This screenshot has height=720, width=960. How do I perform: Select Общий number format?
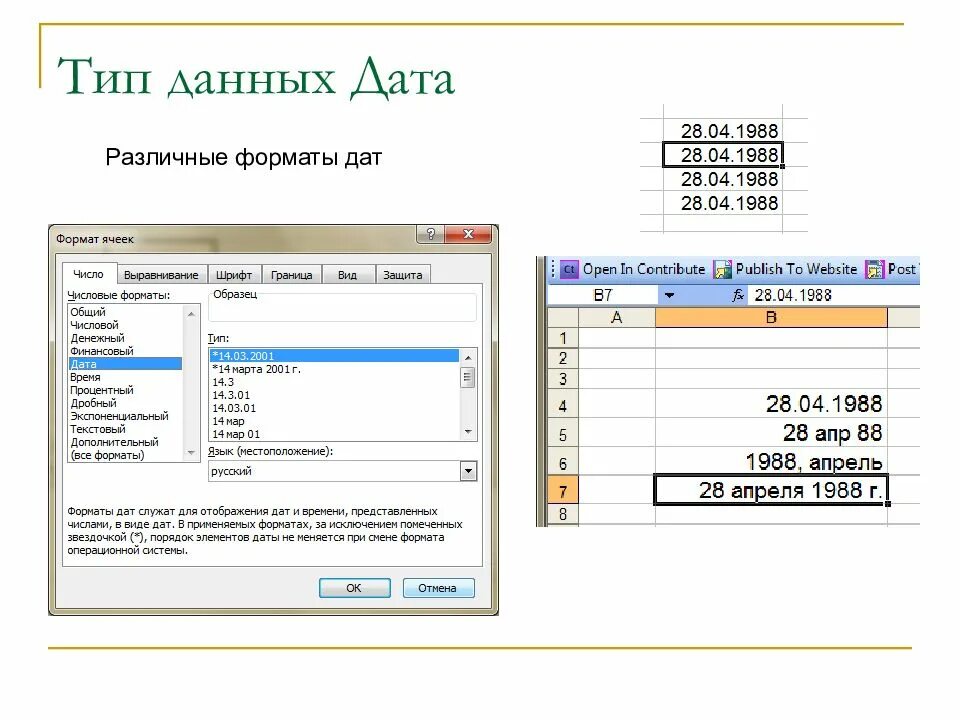(x=126, y=312)
